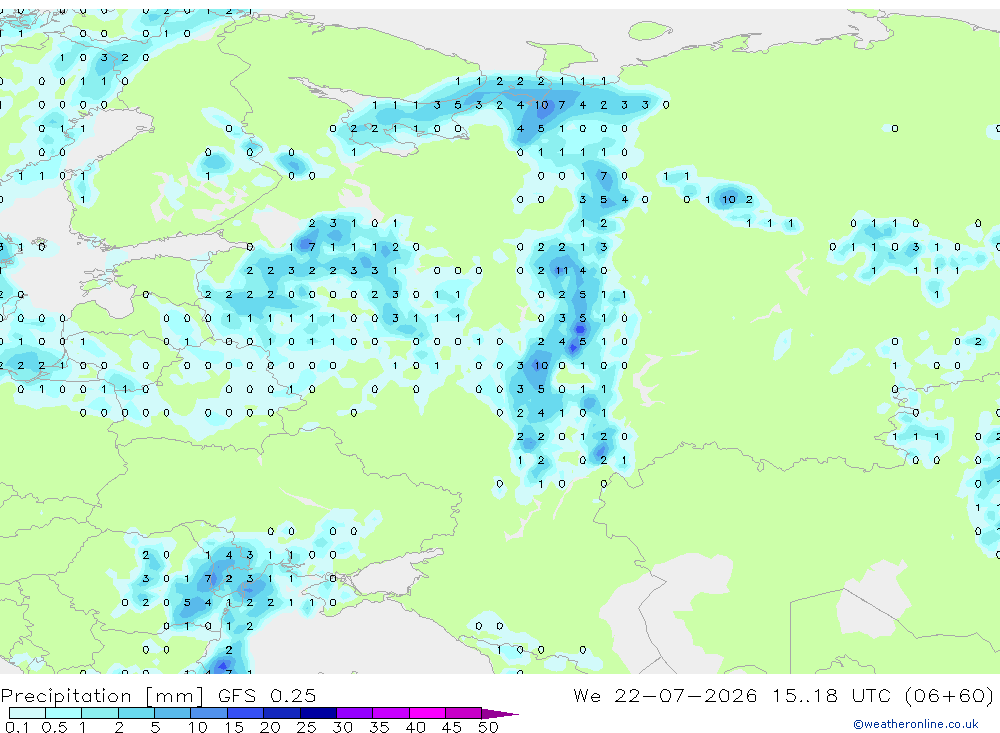Select the 35–40 mm purple legend swatch
The image size is (1000, 733).
(391, 713)
